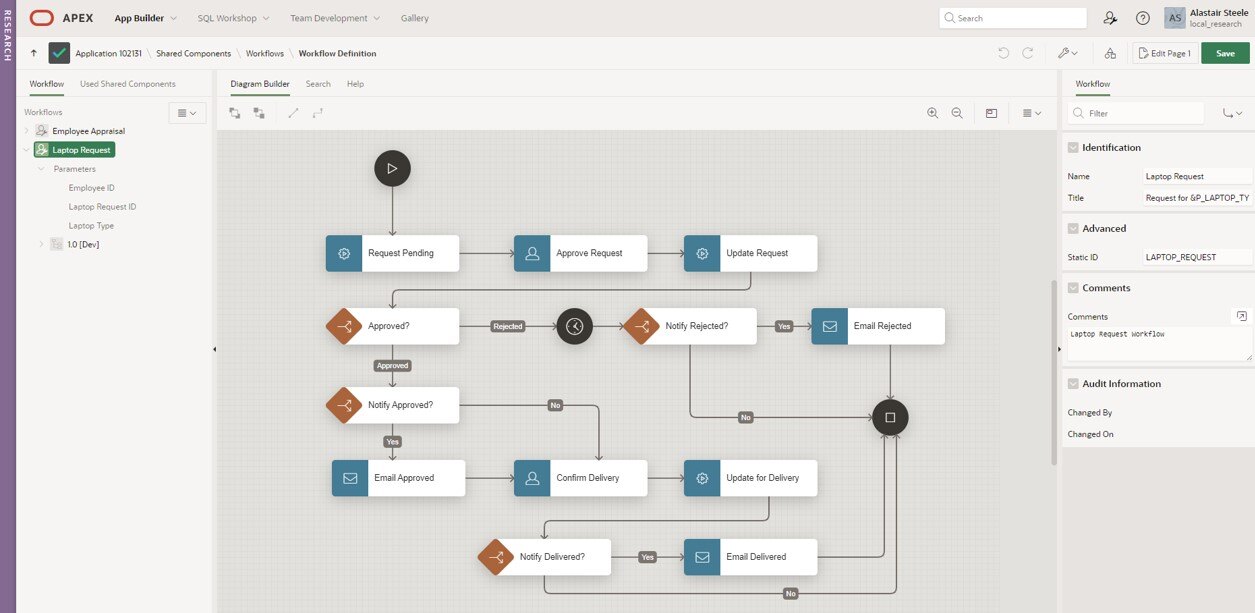Click the Oracle APEX logo
Viewport: 1255px width, 613px height.
(x=61, y=18)
